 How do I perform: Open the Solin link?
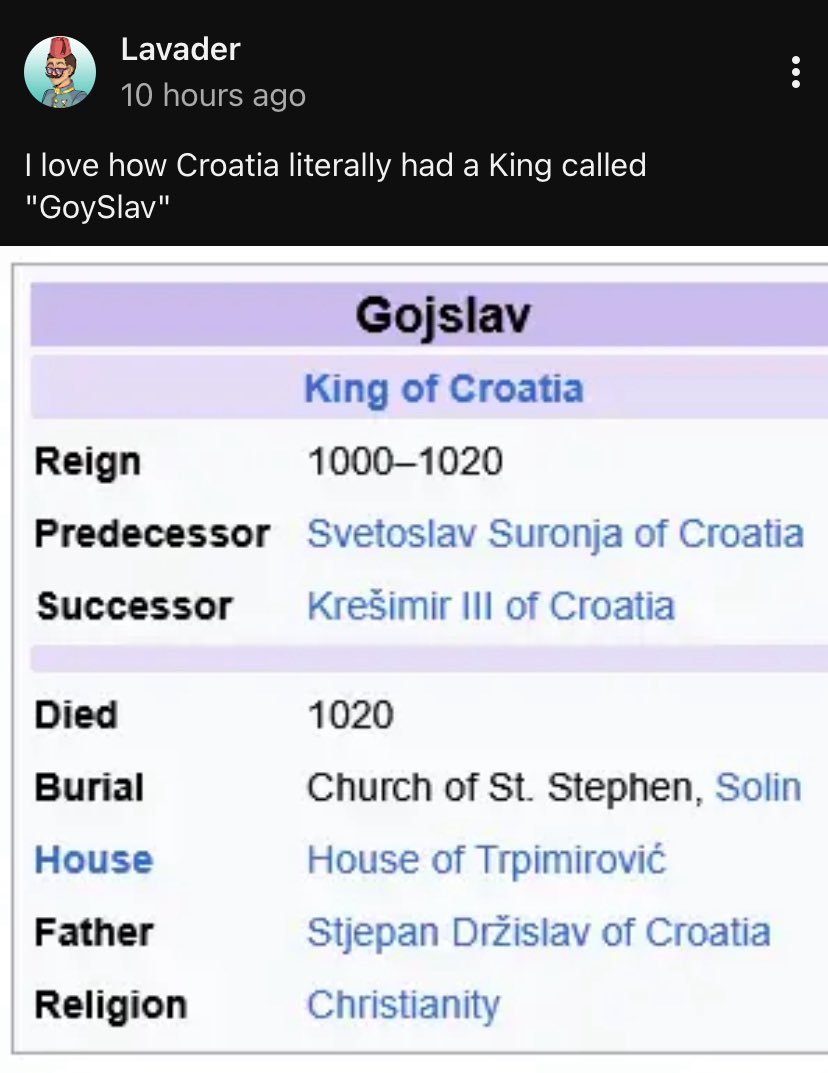[x=758, y=788]
